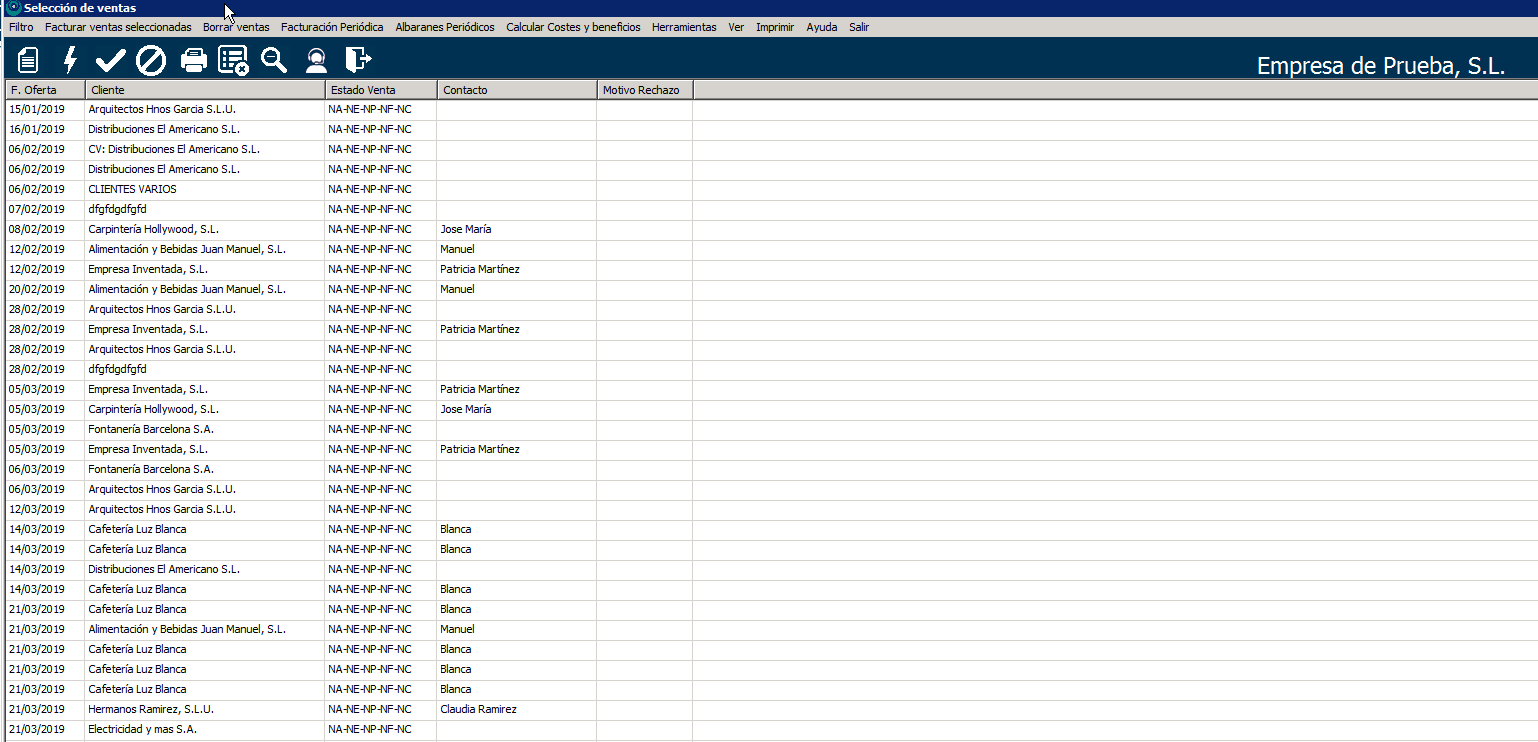The height and width of the screenshot is (742, 1538).
Task: Click the list with X toolbar icon
Action: 233,60
